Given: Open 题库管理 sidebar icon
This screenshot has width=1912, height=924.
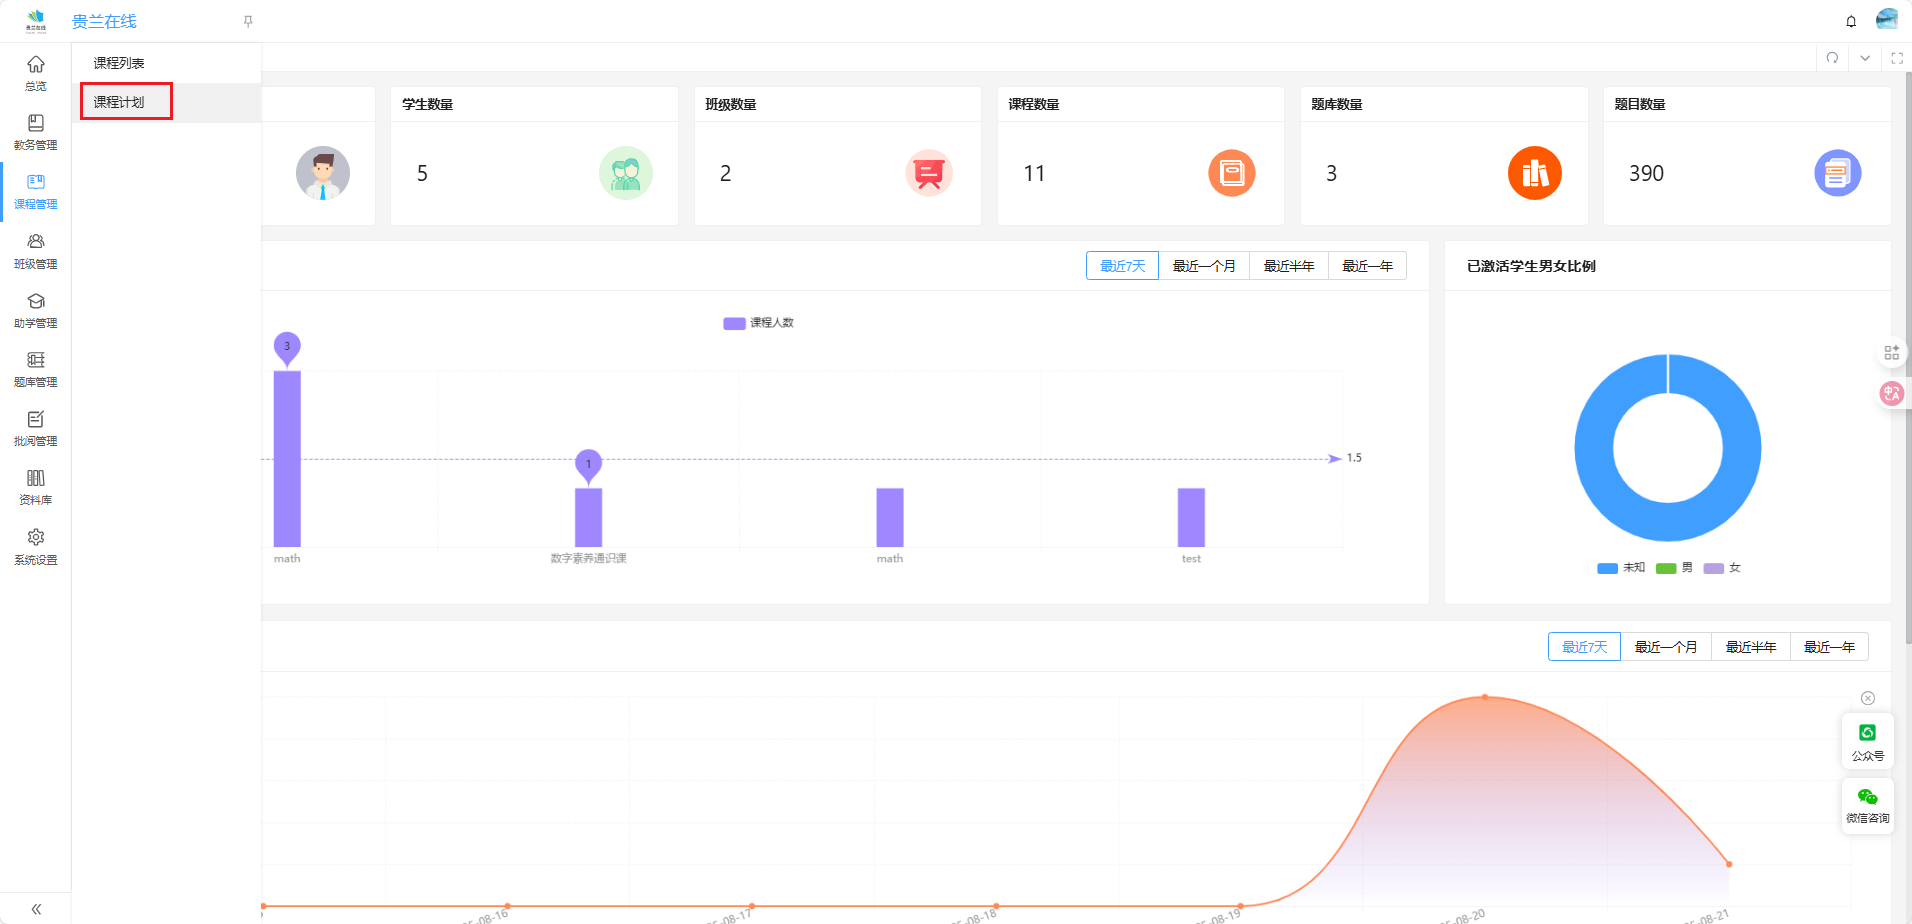Looking at the screenshot, I should (x=36, y=369).
